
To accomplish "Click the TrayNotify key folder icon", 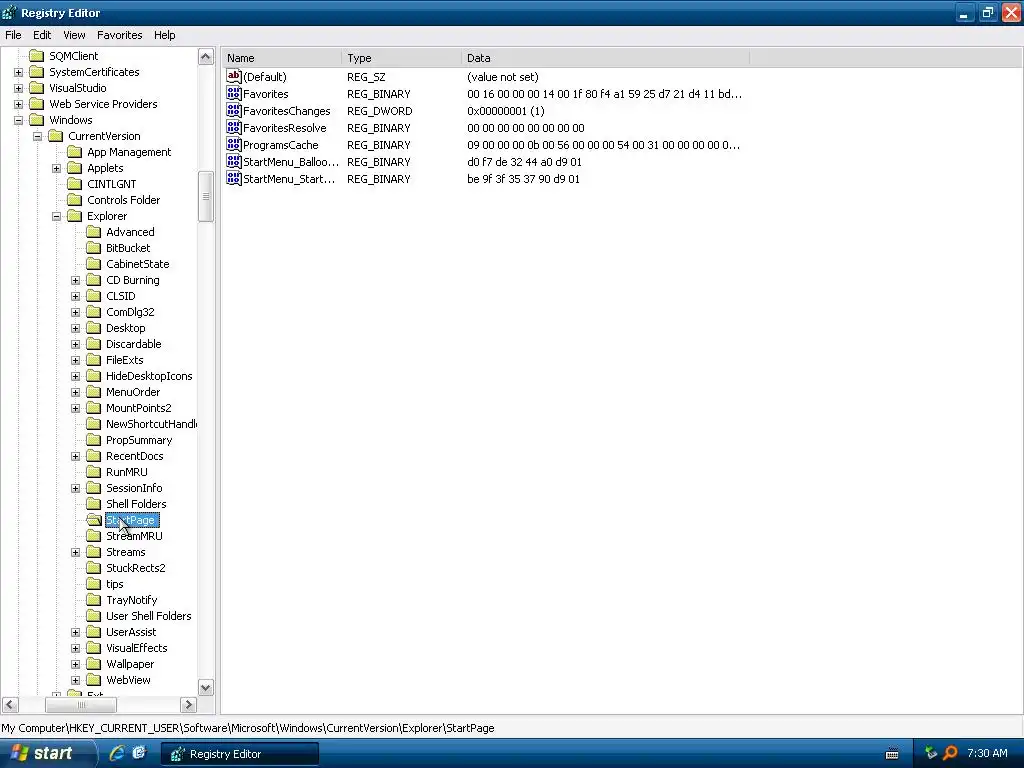I will 94,600.
